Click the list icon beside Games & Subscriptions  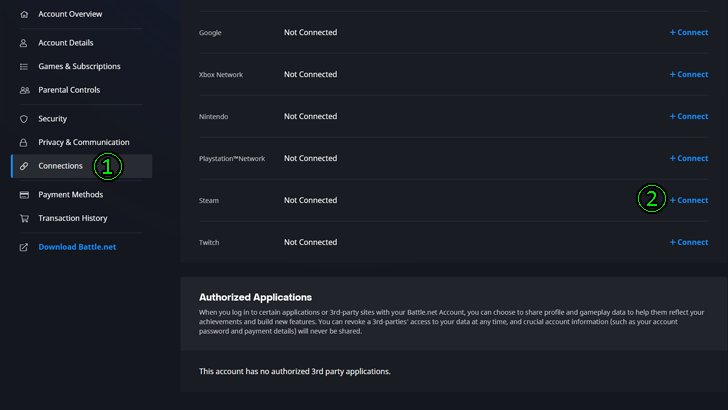[24, 67]
